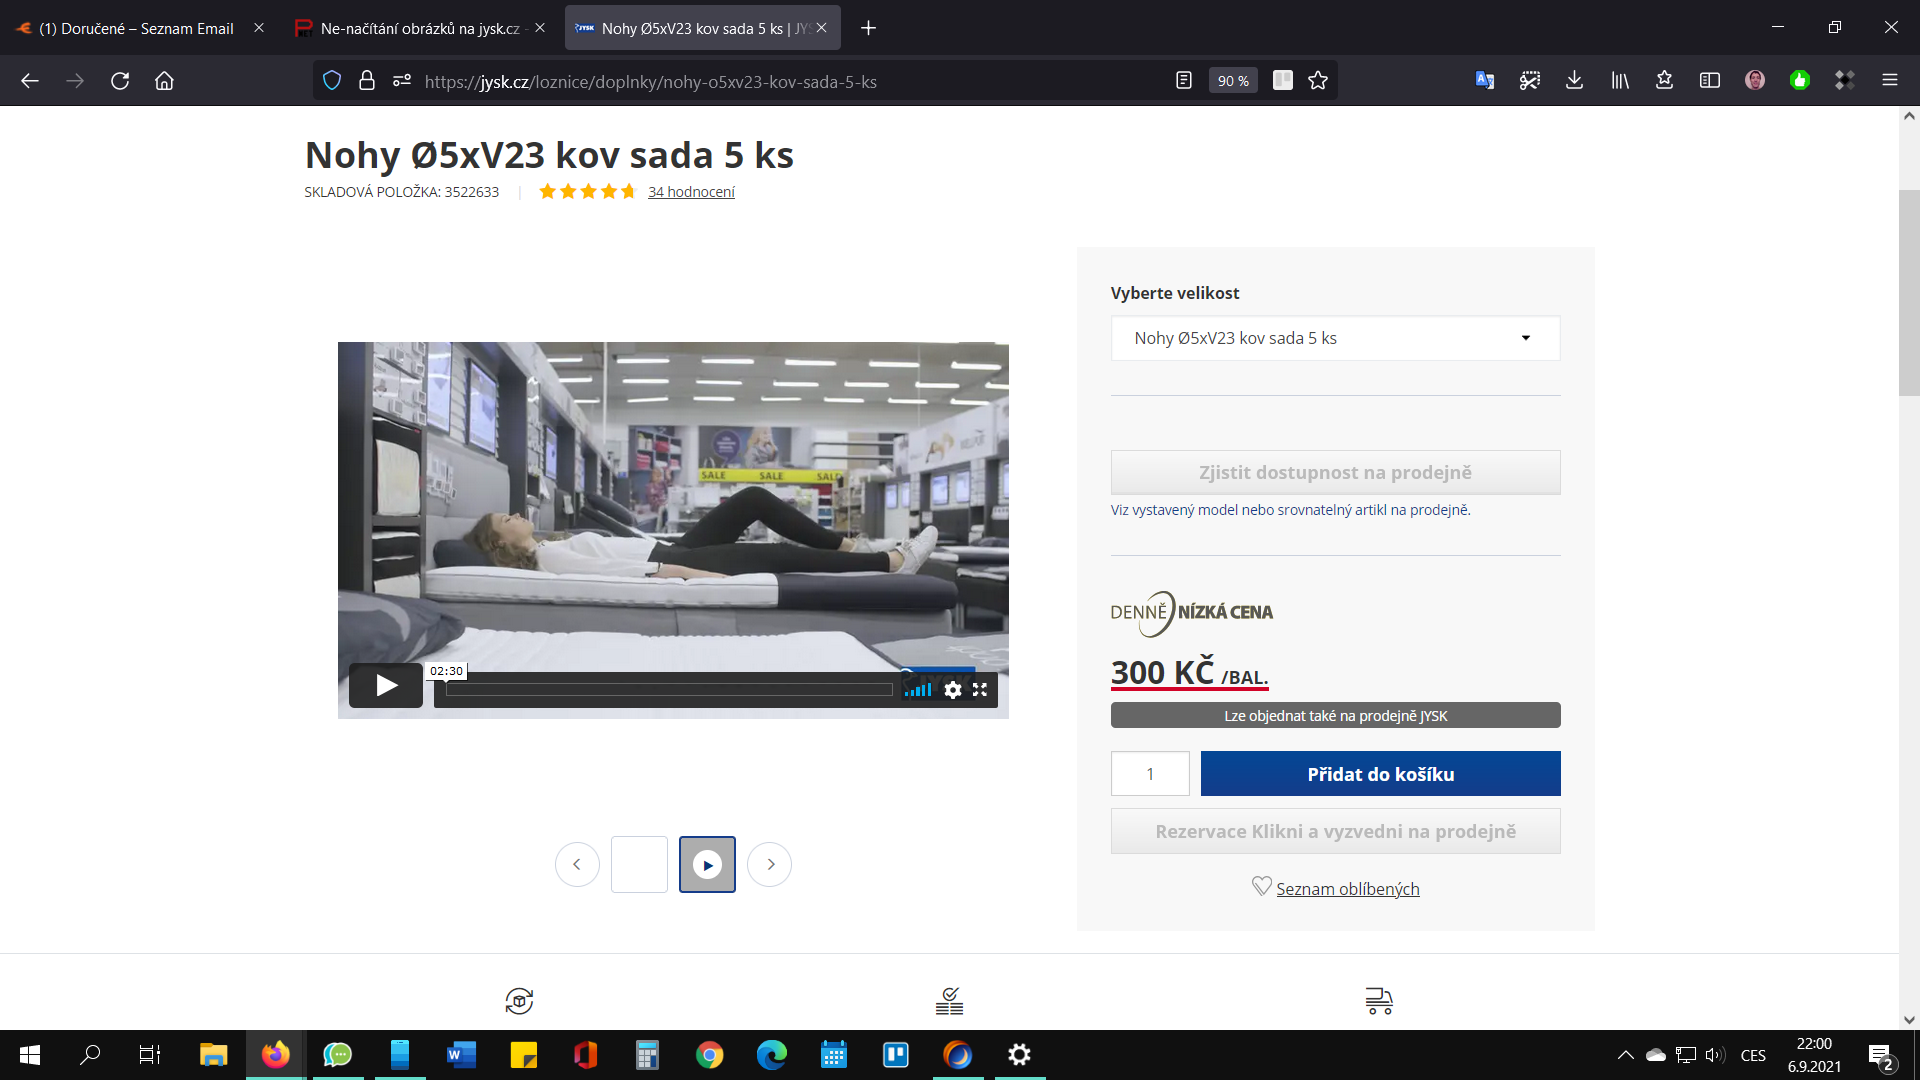Switch to Ne-načítání obrázků na jysk.cz tab
Screen dimensions: 1920x1080
coord(419,28)
